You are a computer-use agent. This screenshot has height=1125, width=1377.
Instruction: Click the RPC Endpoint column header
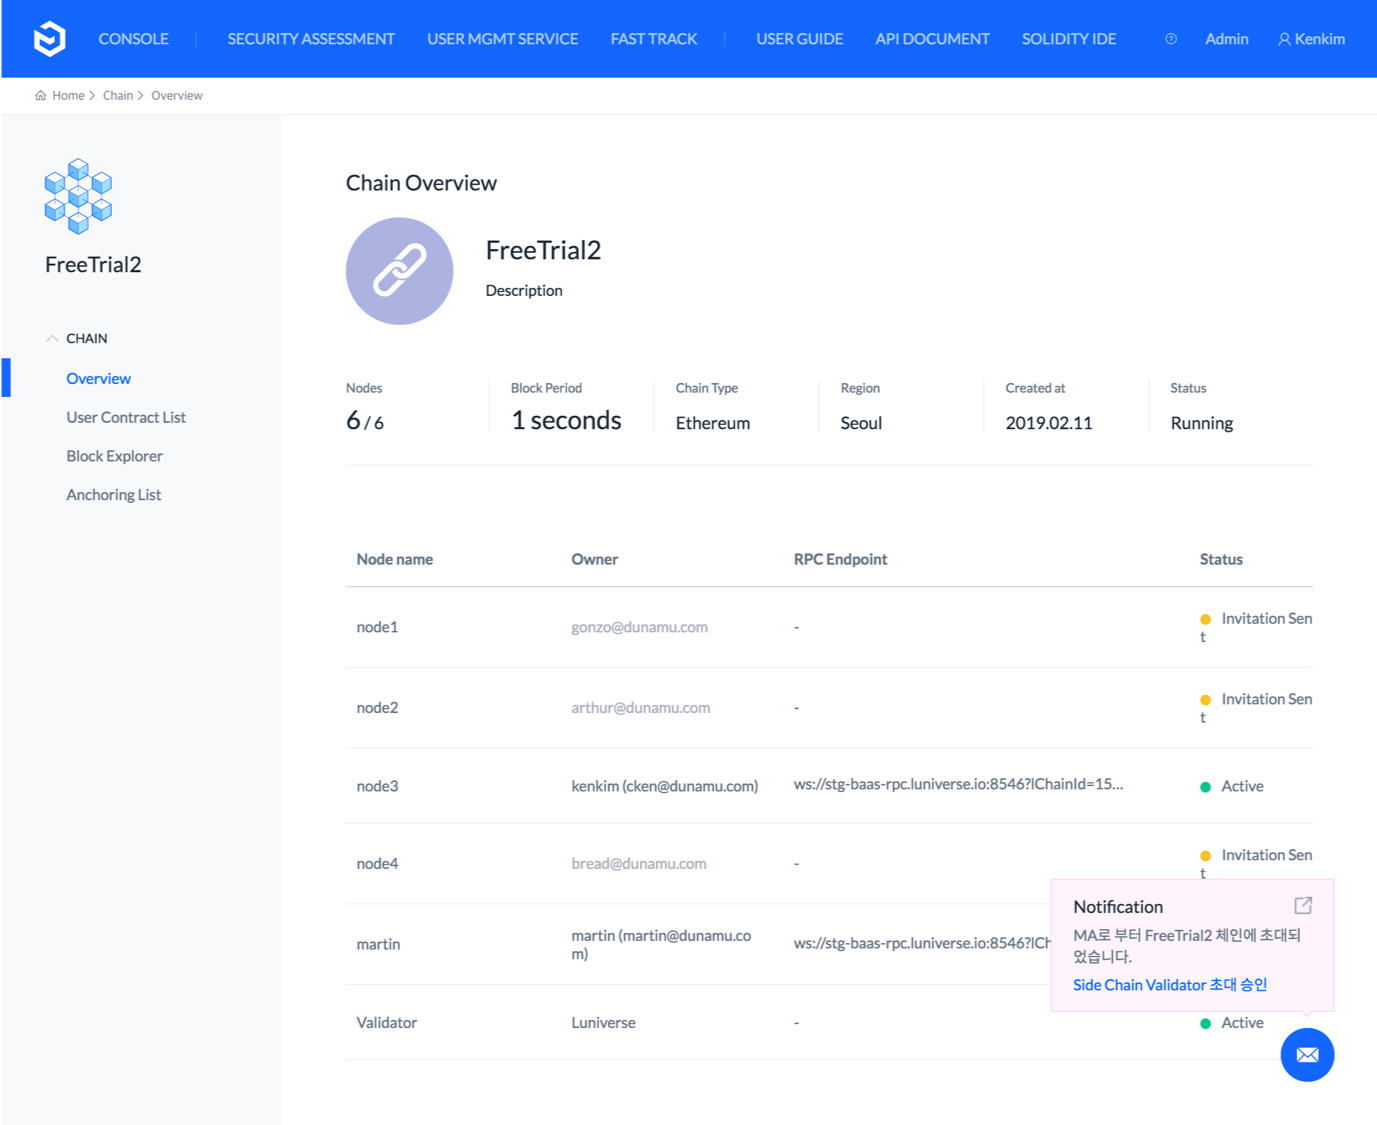pos(840,560)
